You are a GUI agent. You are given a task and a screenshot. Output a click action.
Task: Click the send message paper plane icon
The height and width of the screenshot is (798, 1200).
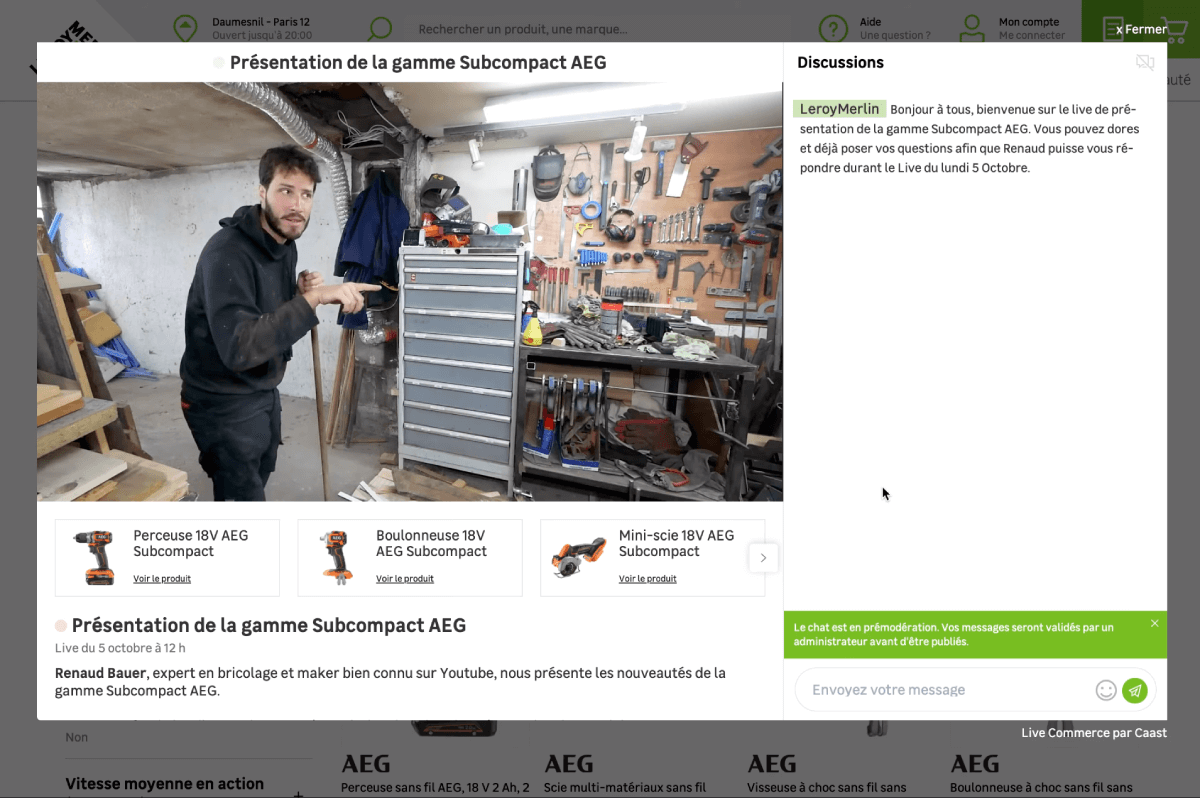point(1134,690)
